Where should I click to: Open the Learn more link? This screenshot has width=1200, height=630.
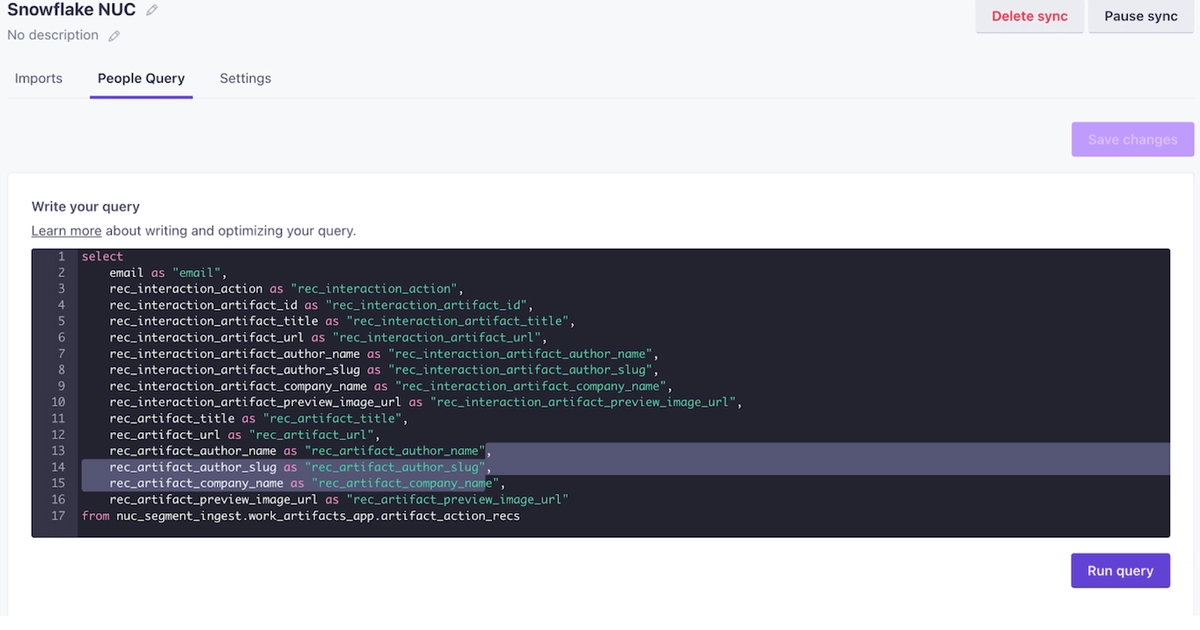[66, 230]
